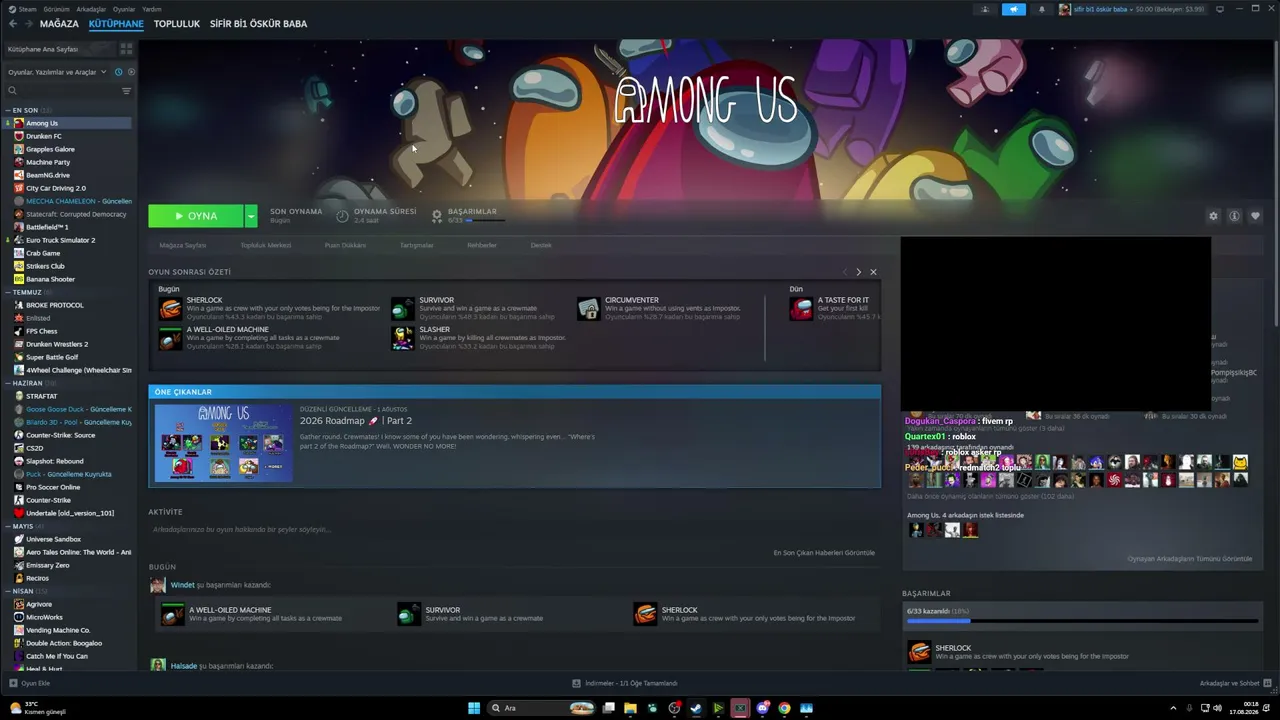Screen dimensions: 1280x720
Task: Click Steam icon in Windows taskbar
Action: click(x=697, y=708)
